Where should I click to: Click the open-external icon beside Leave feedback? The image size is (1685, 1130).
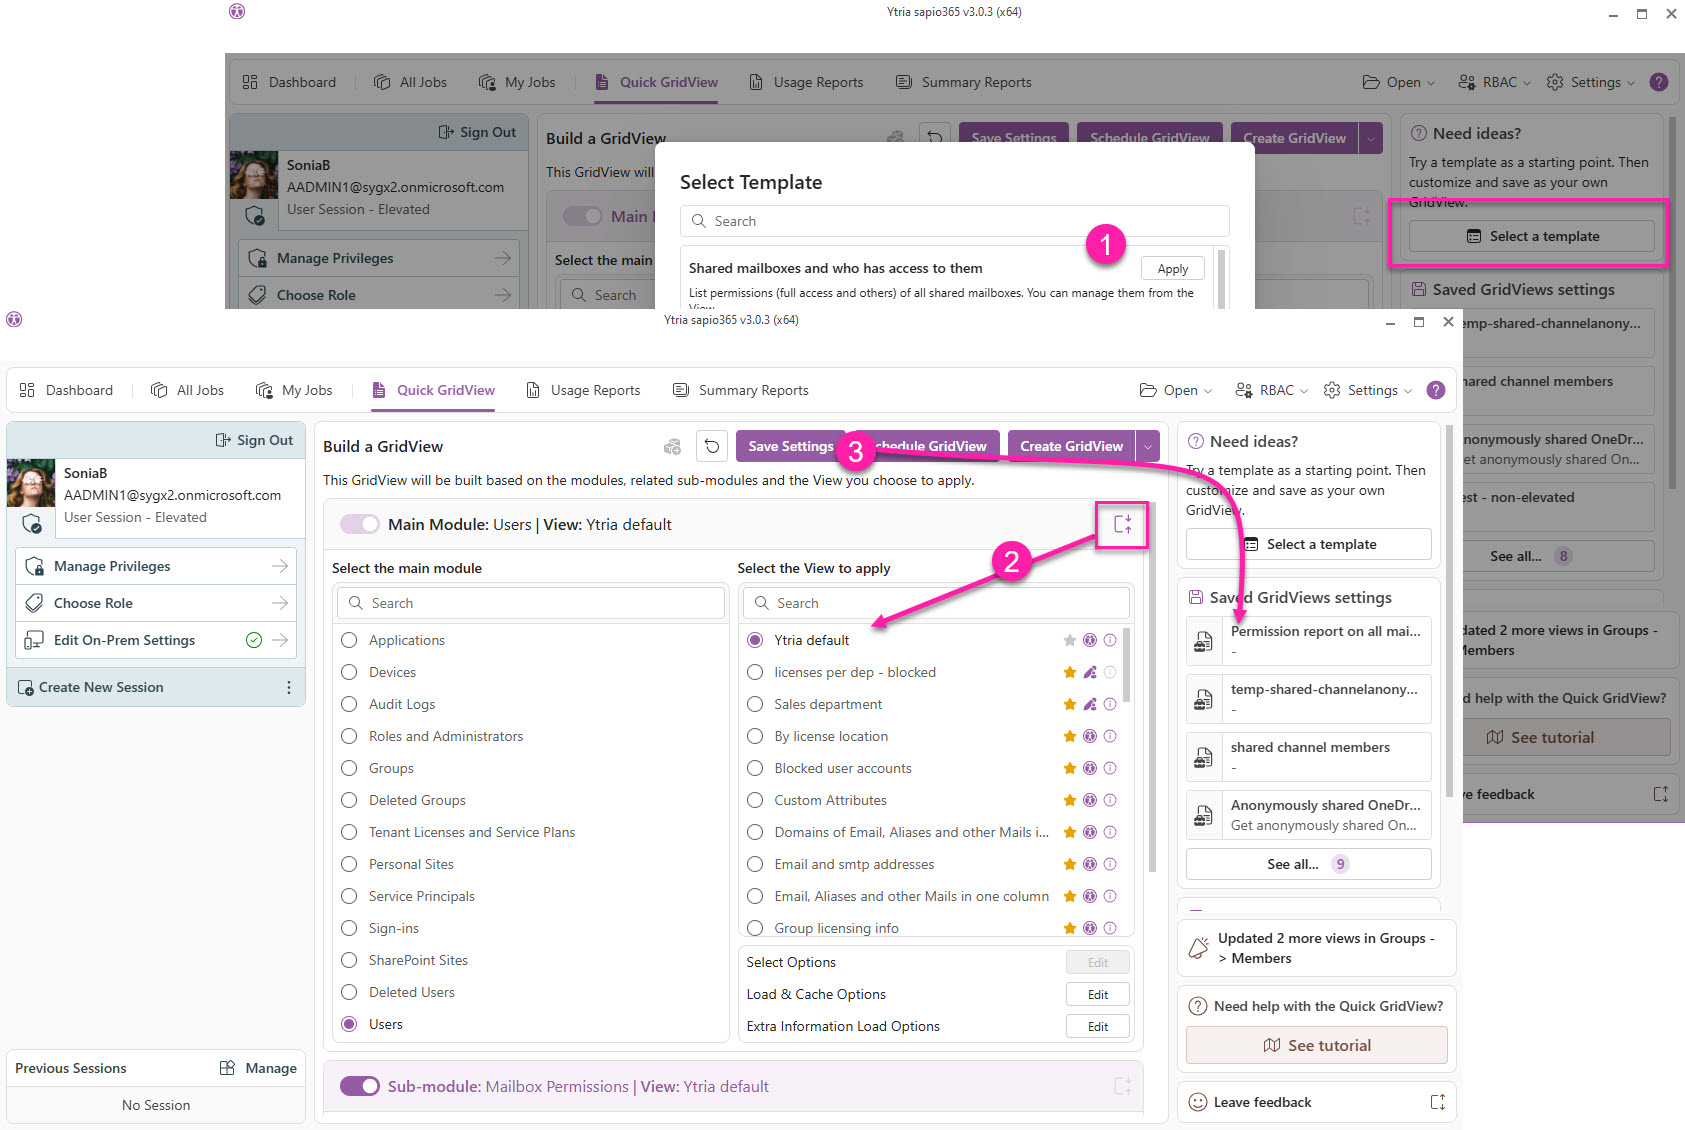[1437, 1102]
